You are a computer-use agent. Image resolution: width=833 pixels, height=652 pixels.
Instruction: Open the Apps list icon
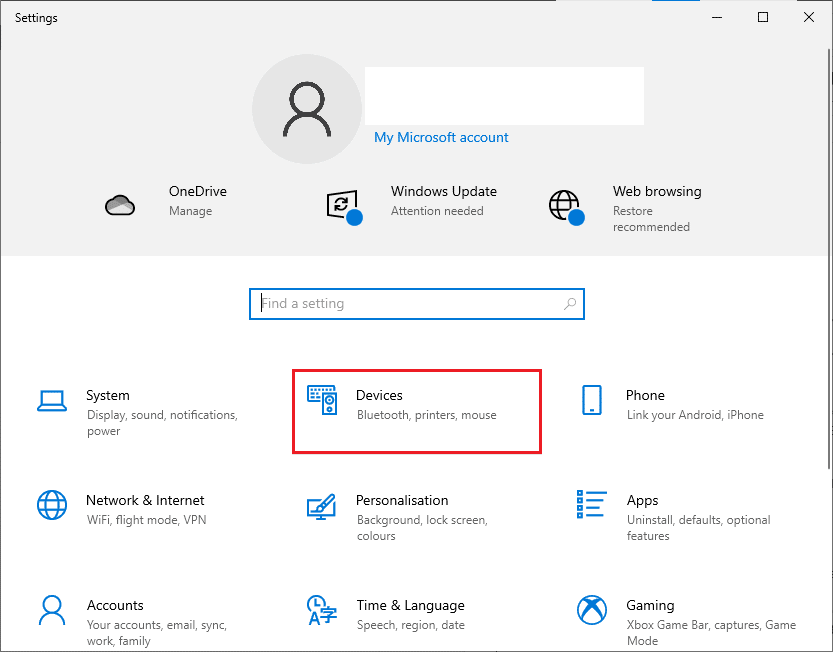592,504
